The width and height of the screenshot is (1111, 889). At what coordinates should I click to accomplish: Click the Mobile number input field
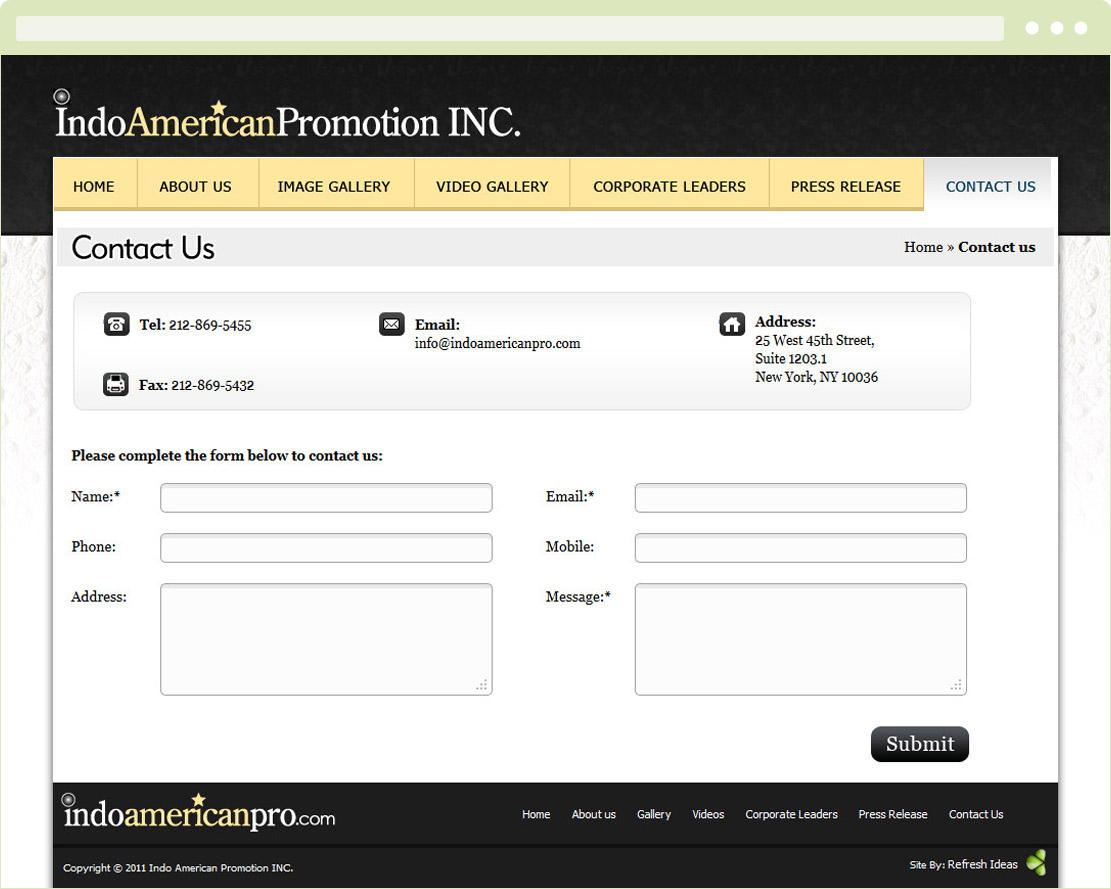[800, 548]
